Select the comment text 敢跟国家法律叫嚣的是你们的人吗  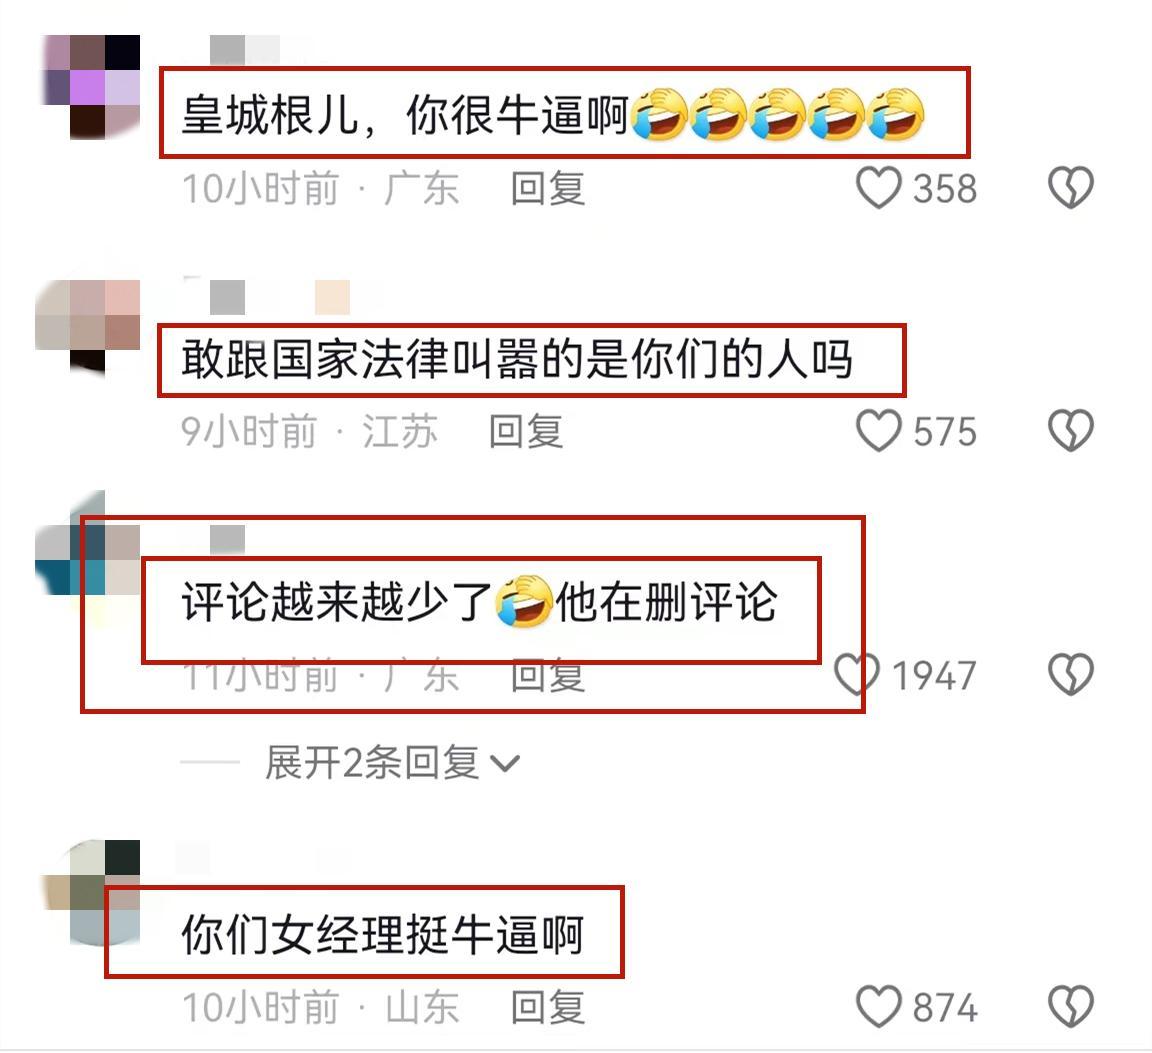[x=517, y=360]
